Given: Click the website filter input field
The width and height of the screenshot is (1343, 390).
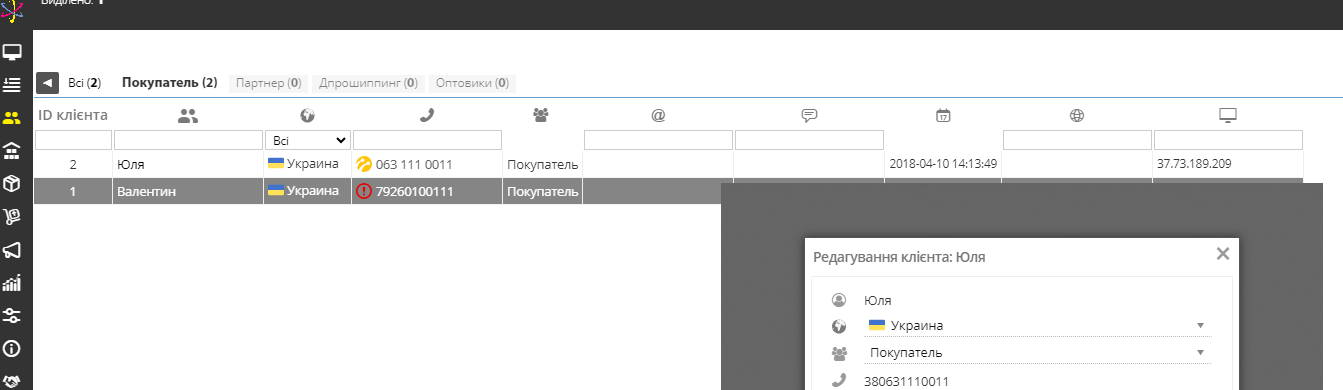Looking at the screenshot, I should click(x=1077, y=140).
